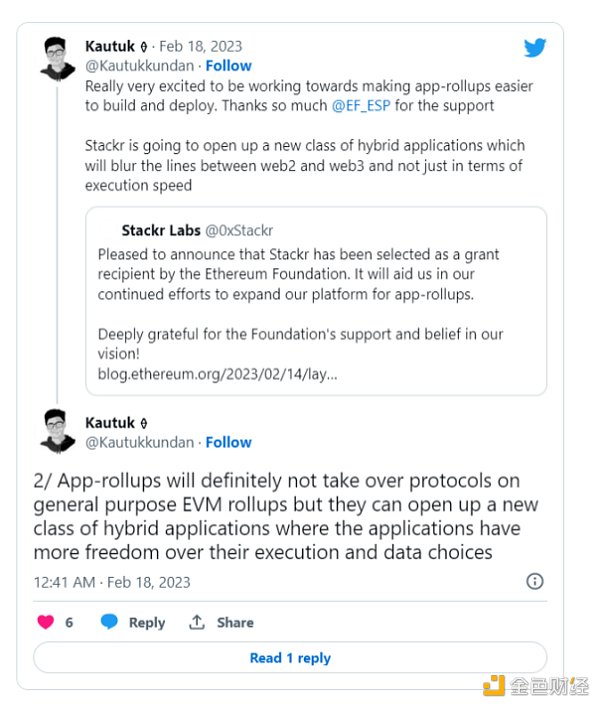Viewport: 600px width, 707px height.
Task: Open the blog.ethereum.org link
Action: [218, 374]
